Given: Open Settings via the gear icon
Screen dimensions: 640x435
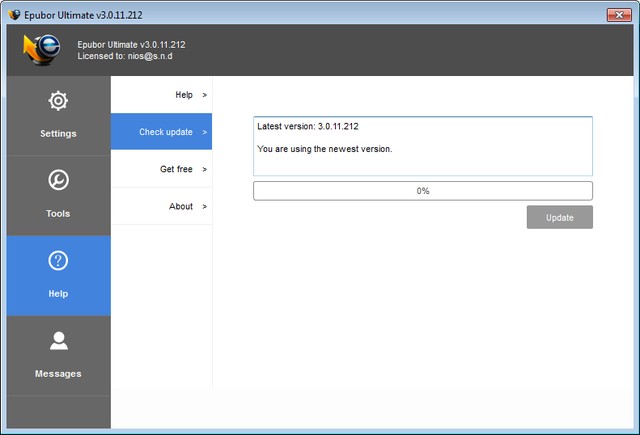Looking at the screenshot, I should (x=58, y=101).
